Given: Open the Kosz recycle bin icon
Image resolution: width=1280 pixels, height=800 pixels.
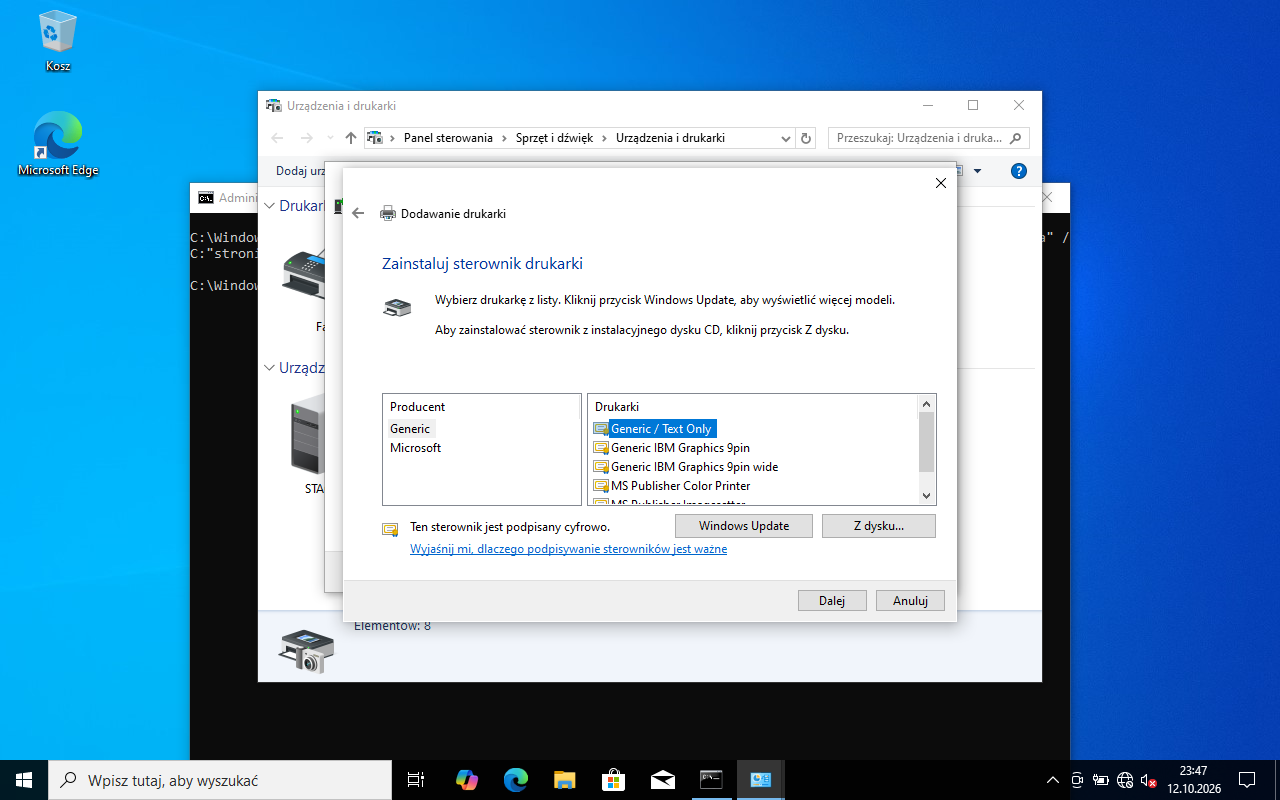Looking at the screenshot, I should pyautogui.click(x=58, y=41).
